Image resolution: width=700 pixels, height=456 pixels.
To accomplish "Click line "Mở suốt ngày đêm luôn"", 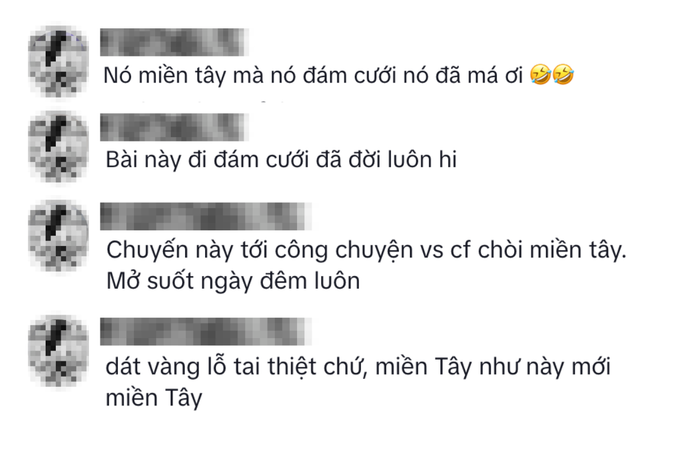I will click(x=233, y=281).
